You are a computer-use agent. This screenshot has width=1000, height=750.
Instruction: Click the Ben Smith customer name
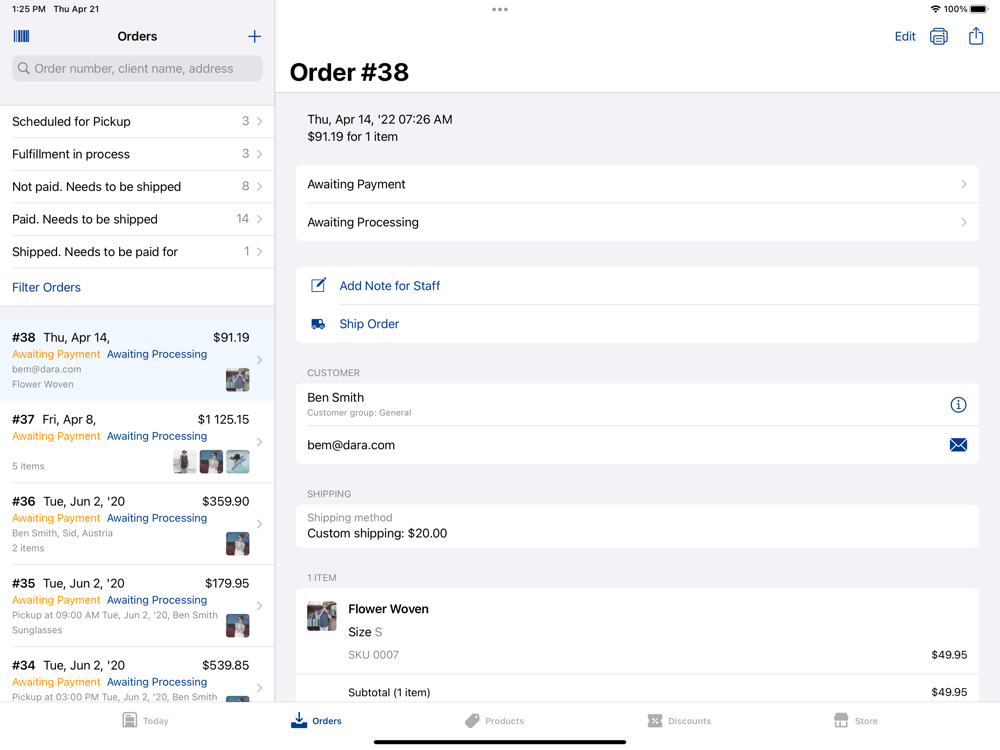coord(335,397)
